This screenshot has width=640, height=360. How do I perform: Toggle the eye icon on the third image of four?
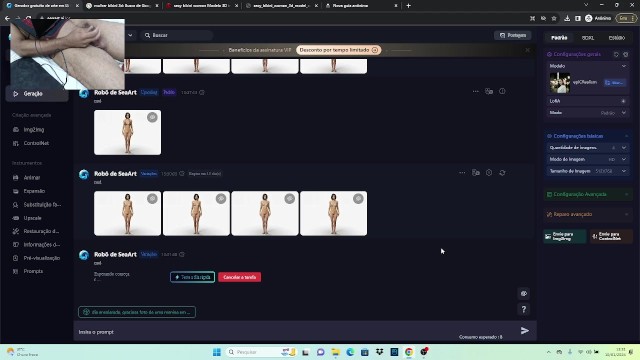pyautogui.click(x=289, y=198)
